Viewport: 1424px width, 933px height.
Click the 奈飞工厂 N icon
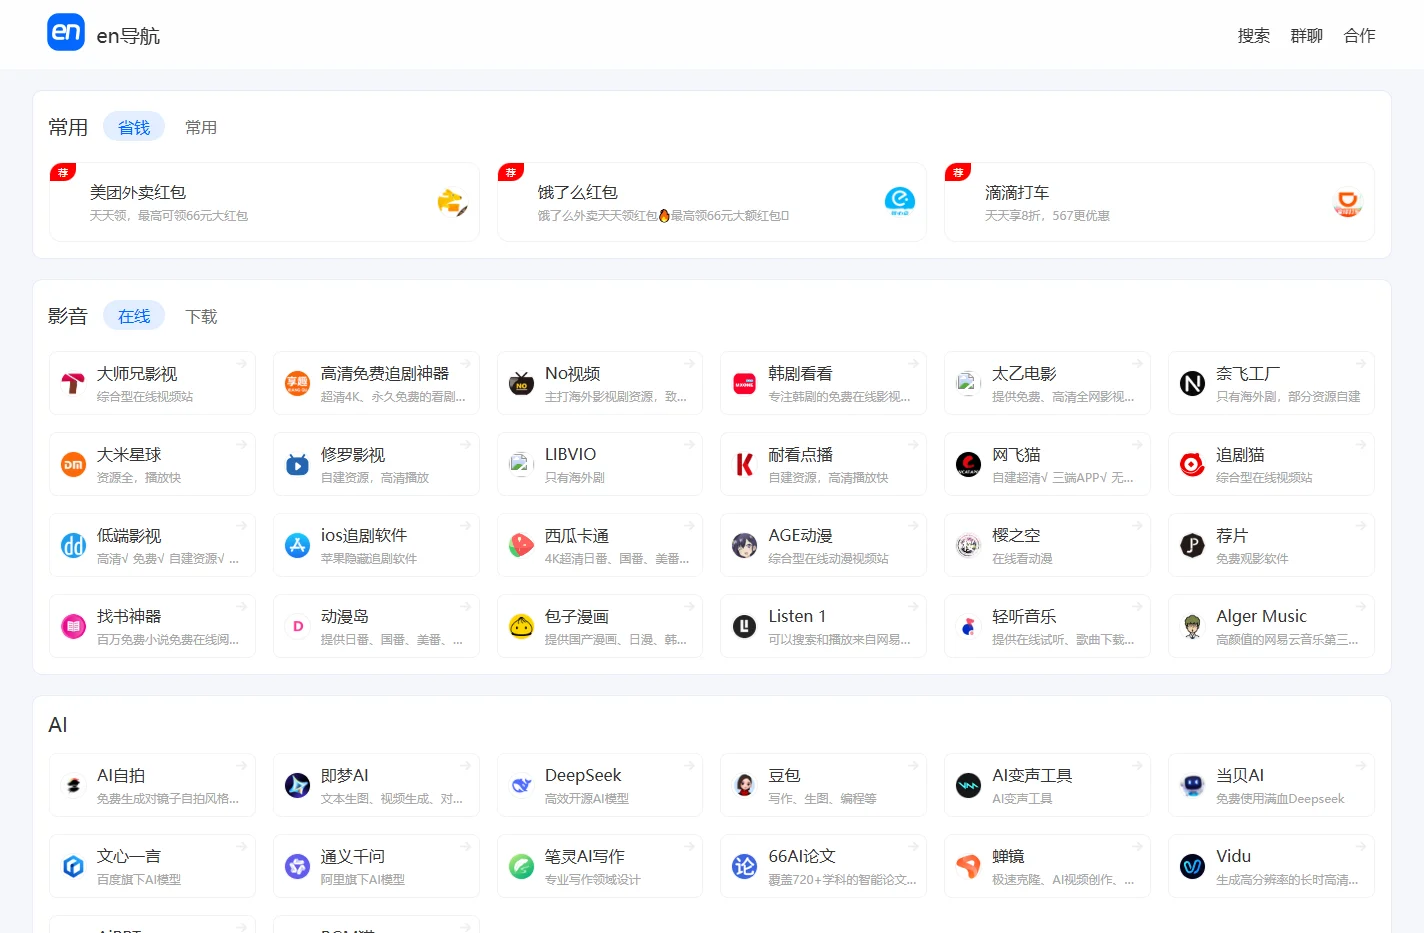click(1192, 383)
